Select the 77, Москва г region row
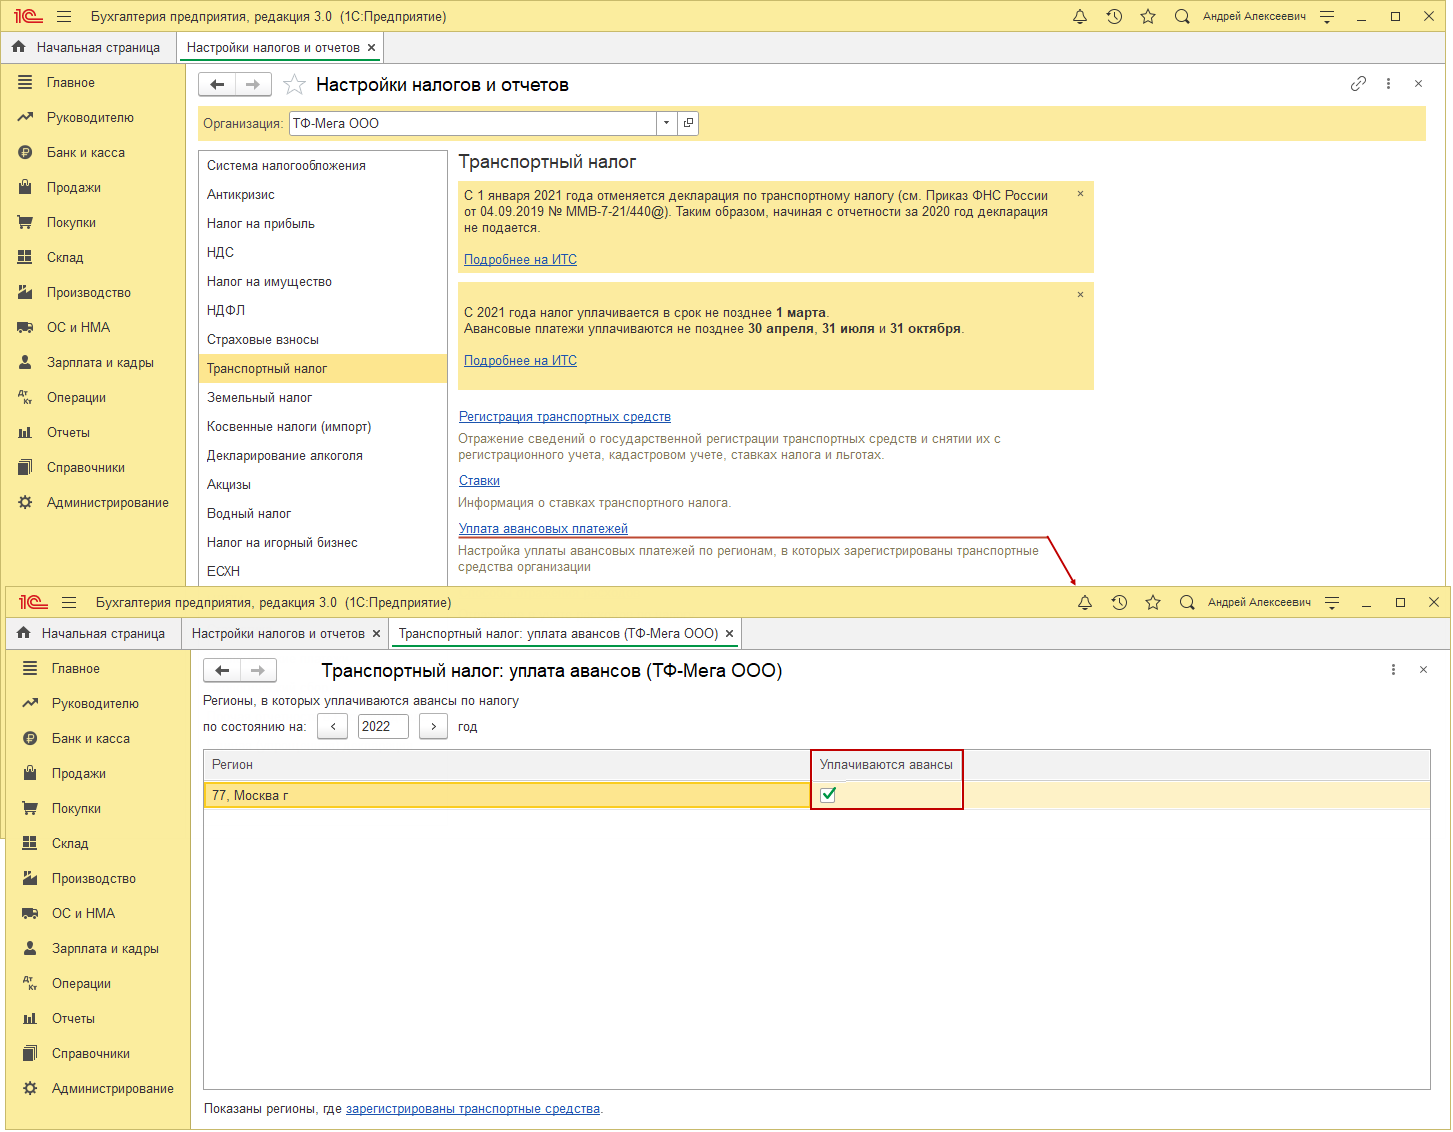Image resolution: width=1453 pixels, height=1132 pixels. coord(817,795)
